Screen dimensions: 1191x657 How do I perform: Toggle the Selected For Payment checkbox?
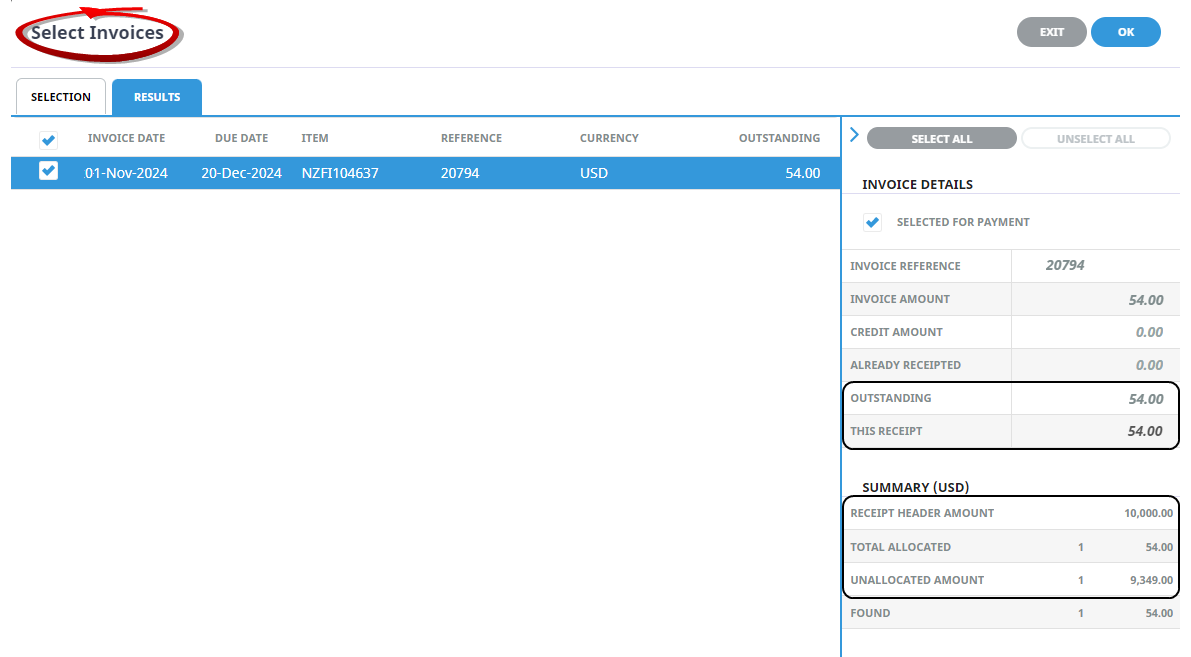tap(873, 222)
